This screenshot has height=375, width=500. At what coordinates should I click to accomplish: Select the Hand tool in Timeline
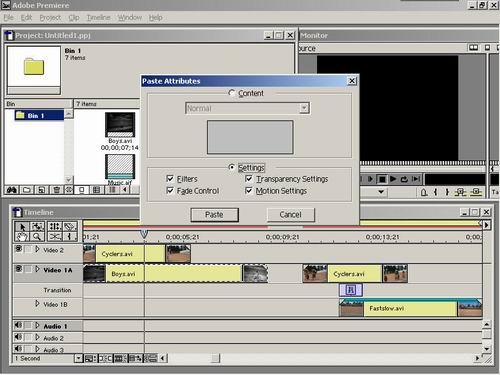tap(22, 237)
